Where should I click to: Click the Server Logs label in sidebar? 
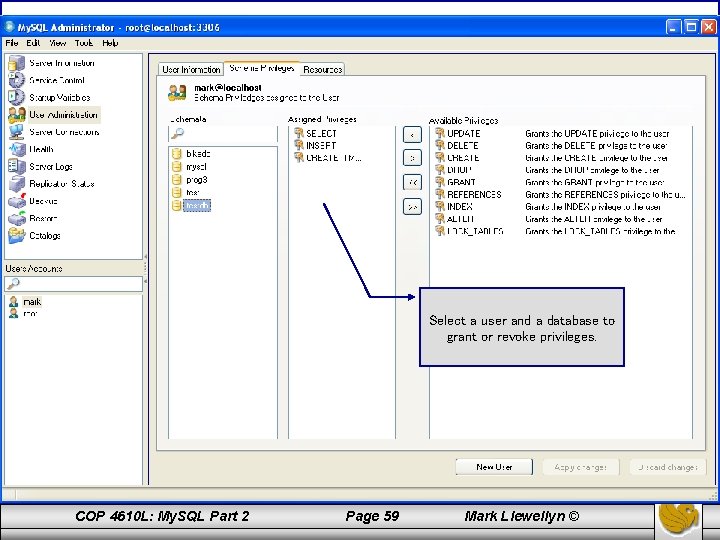pyautogui.click(x=51, y=167)
